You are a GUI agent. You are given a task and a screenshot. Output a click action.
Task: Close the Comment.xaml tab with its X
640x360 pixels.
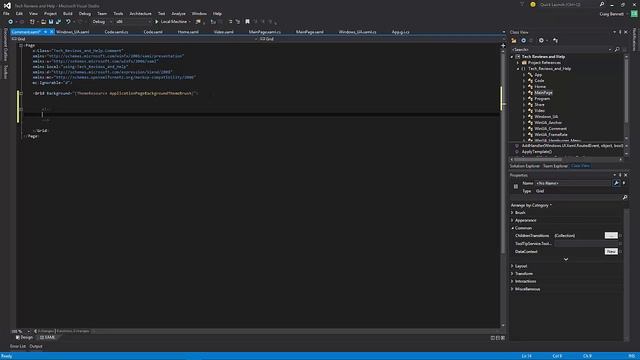point(51,32)
